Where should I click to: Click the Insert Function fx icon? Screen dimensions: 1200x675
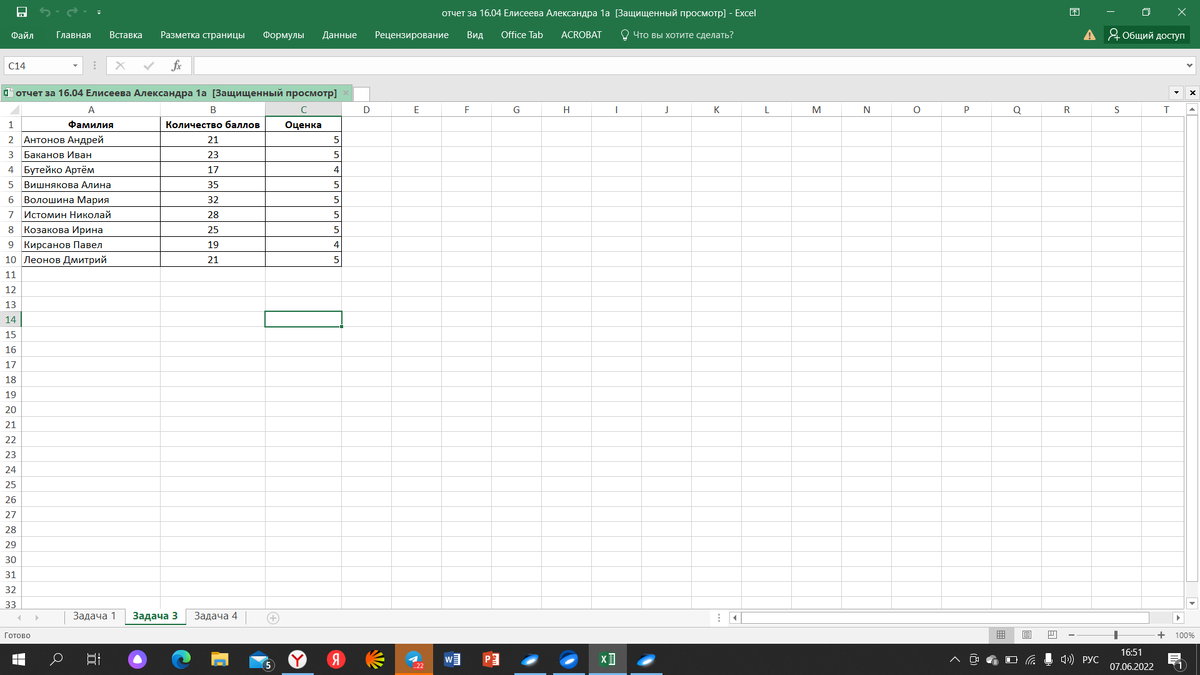click(176, 66)
